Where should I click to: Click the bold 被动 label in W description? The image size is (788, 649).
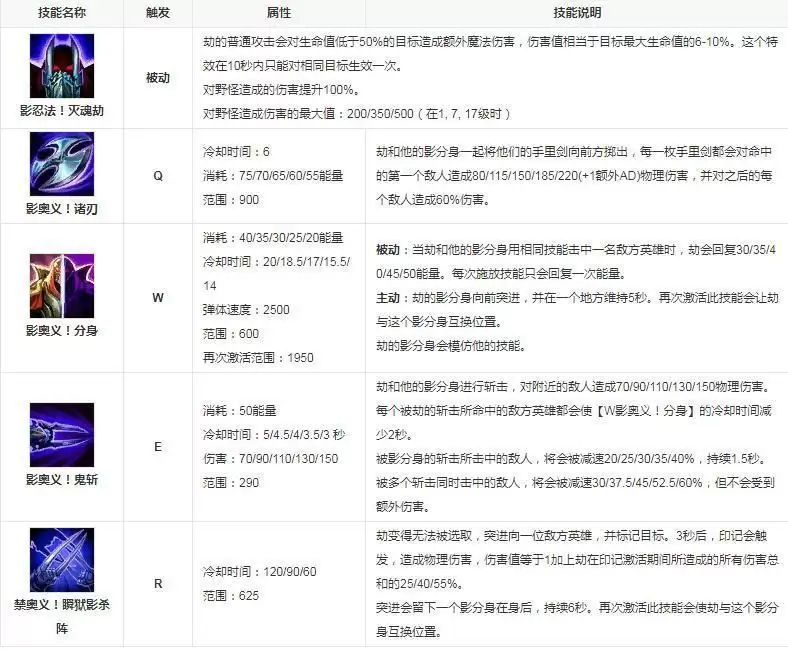coord(387,250)
